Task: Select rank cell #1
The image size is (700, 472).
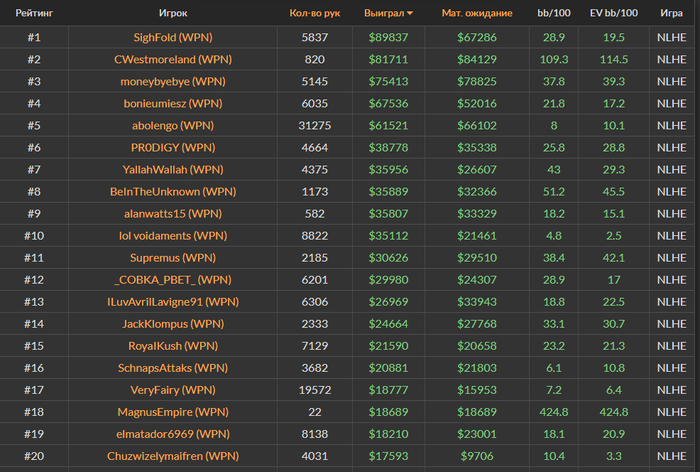Action: pos(34,37)
